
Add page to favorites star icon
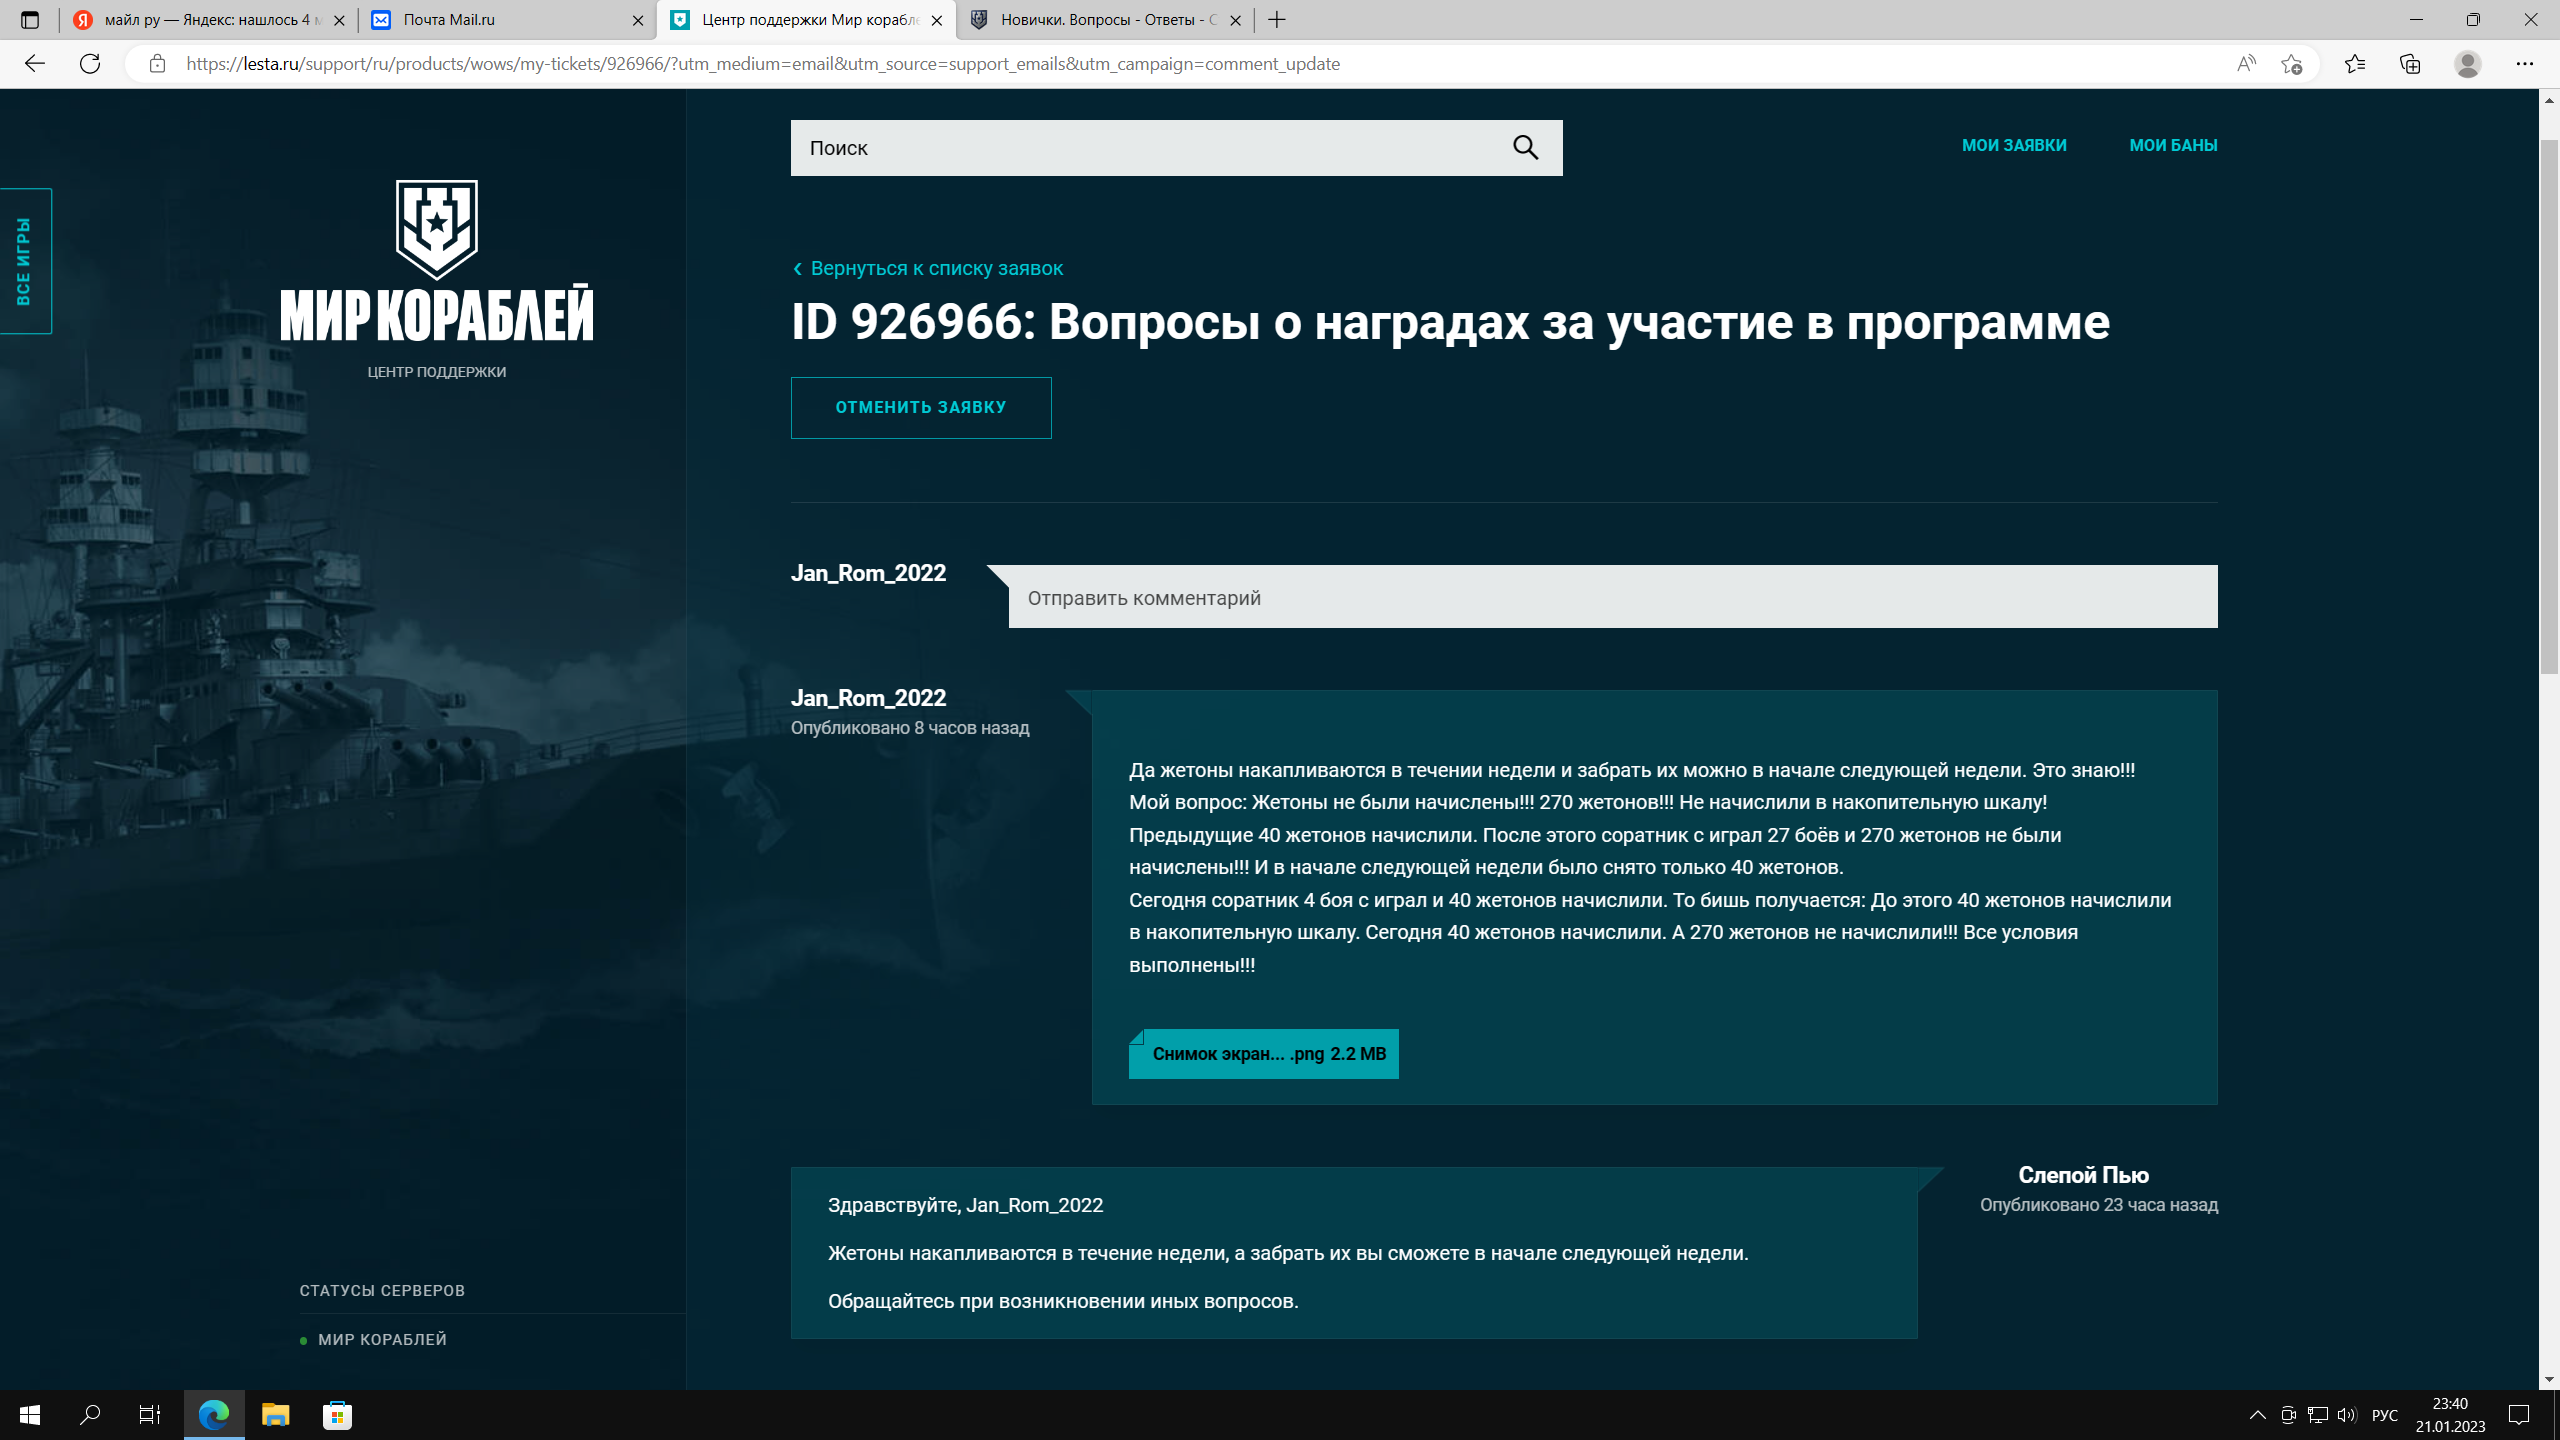coord(2291,64)
